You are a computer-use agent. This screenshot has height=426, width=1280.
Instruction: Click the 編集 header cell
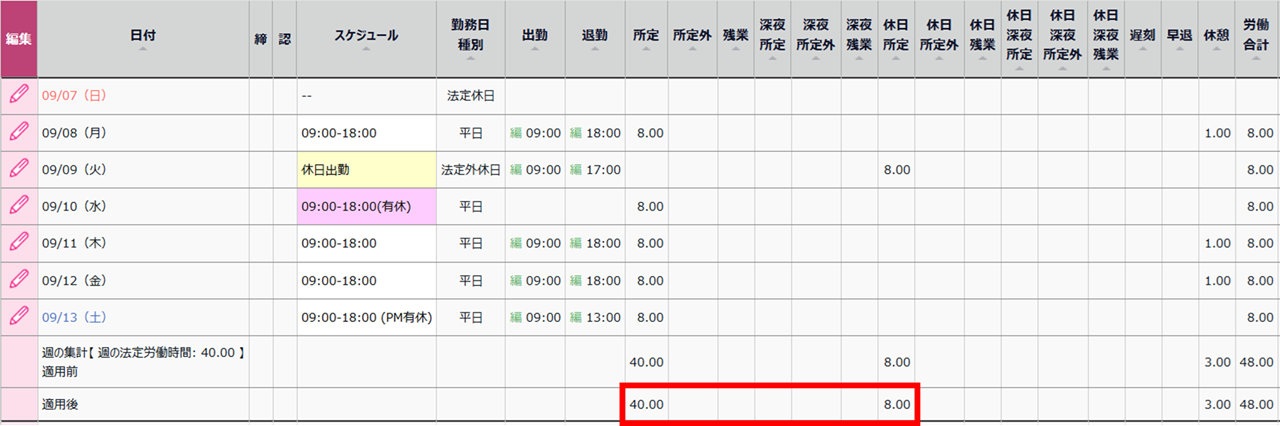(19, 38)
